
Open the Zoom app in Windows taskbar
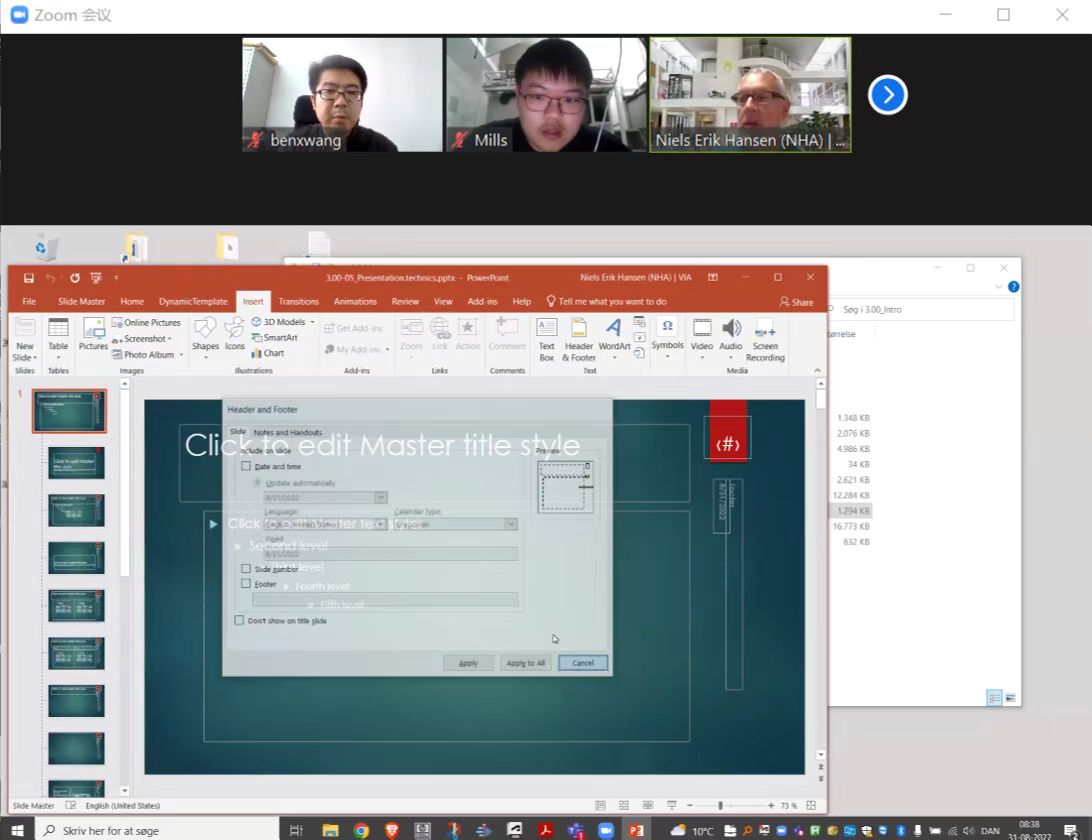[x=606, y=830]
